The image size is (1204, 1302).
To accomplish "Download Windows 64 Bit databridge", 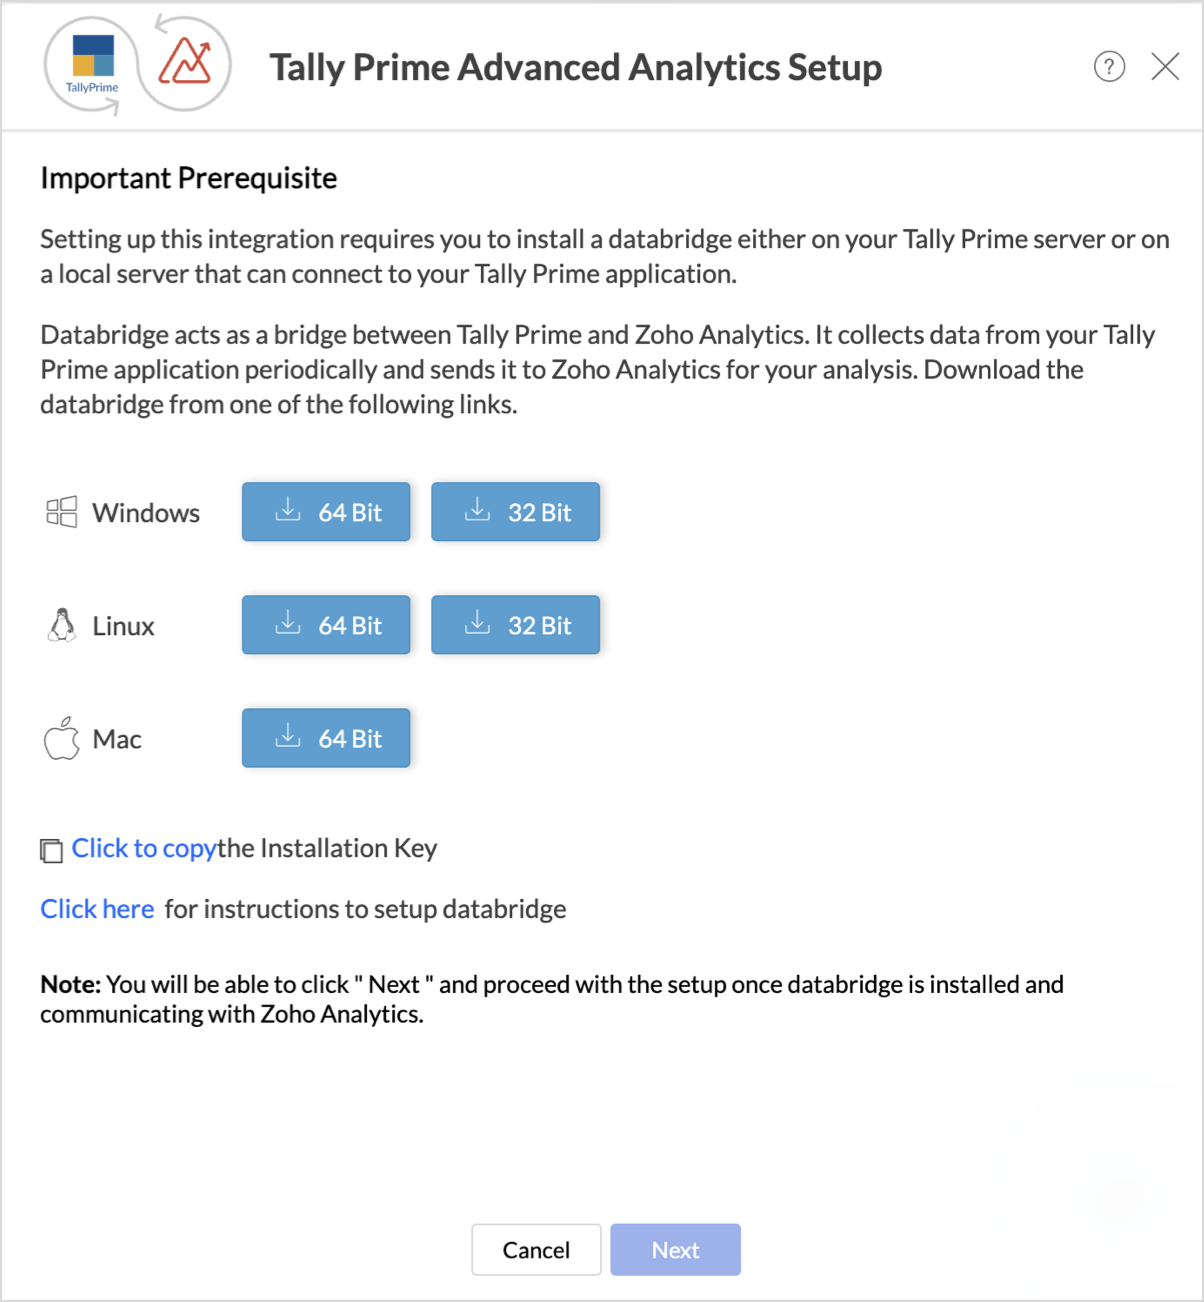I will (326, 512).
